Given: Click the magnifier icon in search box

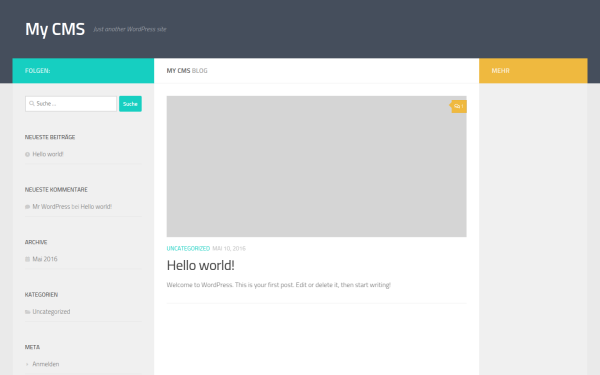Looking at the screenshot, I should pos(32,104).
